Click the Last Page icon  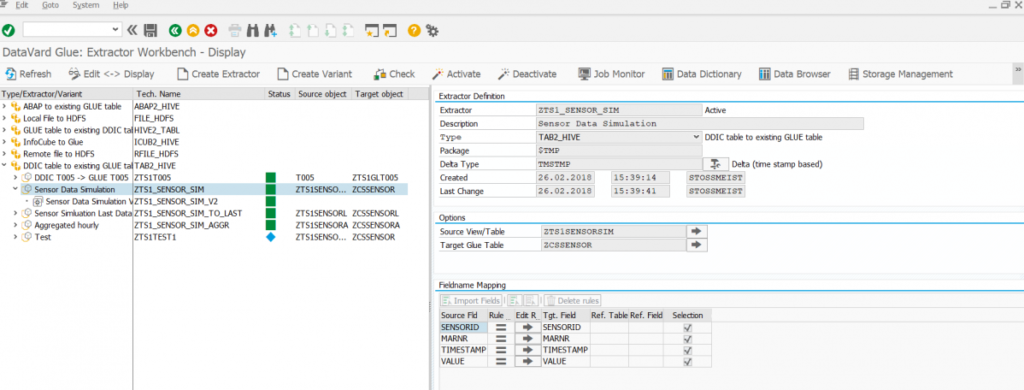[347, 30]
